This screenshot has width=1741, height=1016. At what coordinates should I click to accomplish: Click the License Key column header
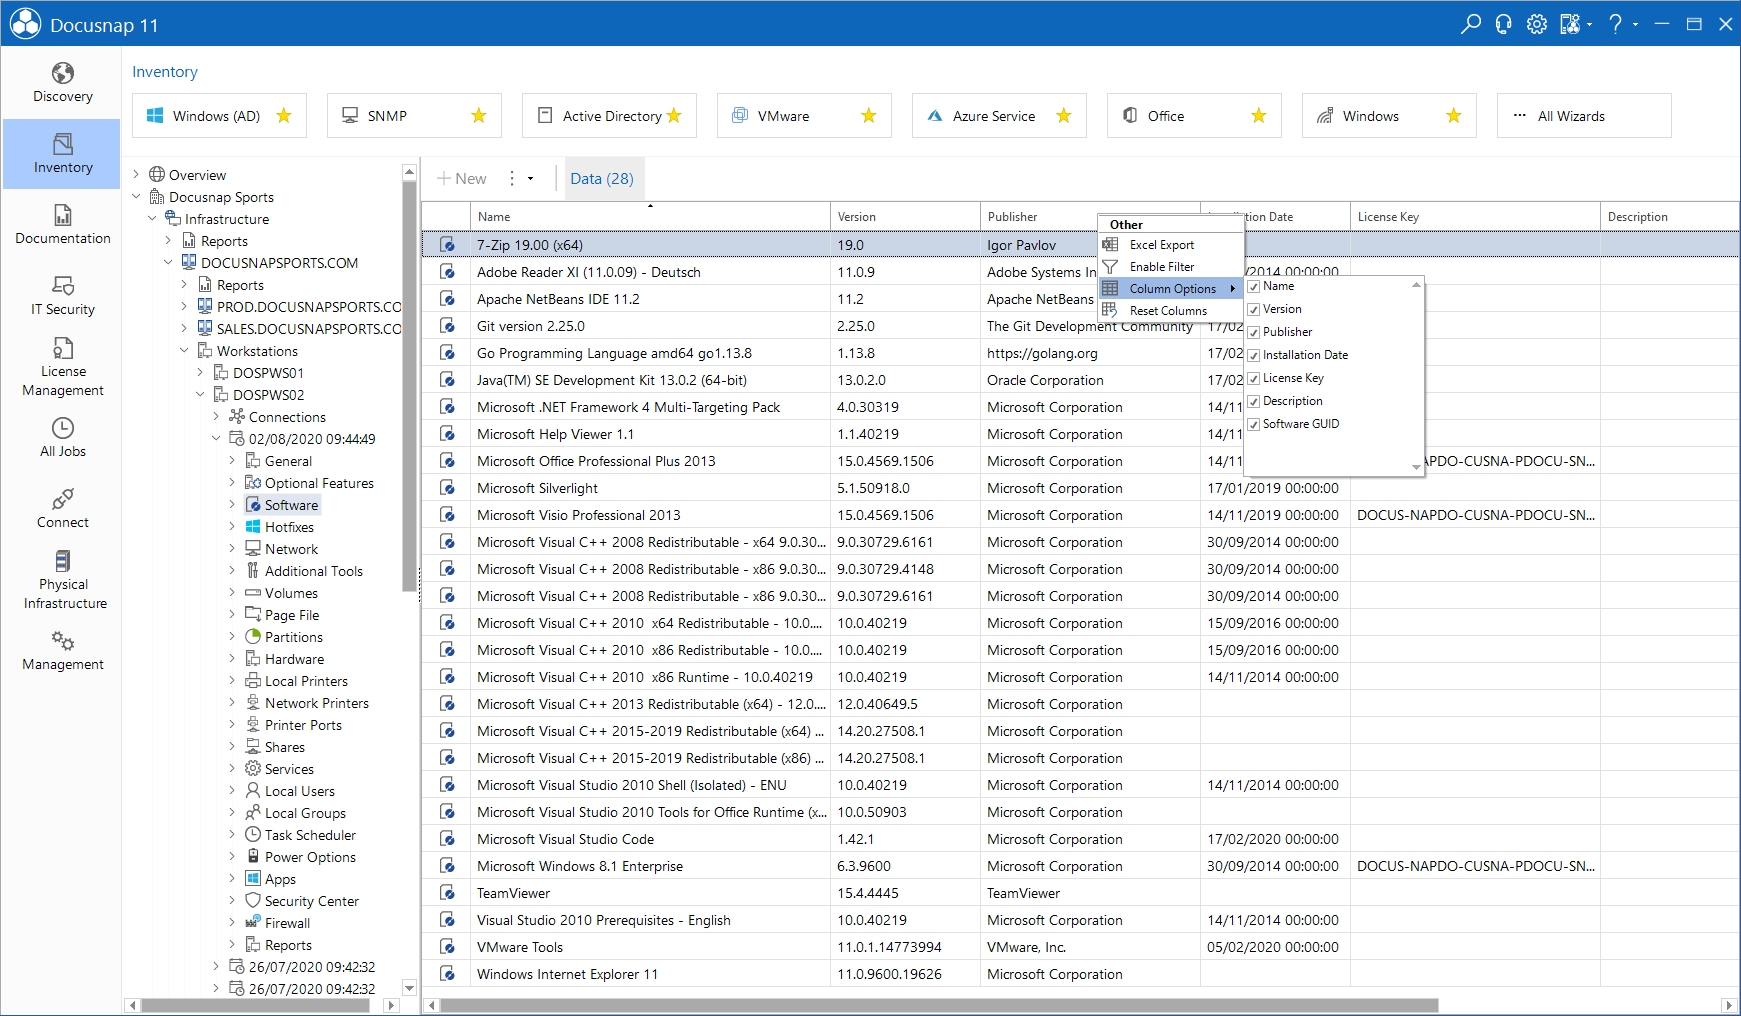click(x=1475, y=217)
